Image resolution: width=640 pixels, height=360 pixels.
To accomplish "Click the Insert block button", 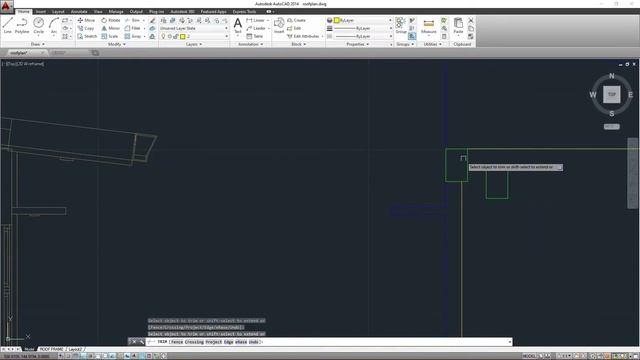I will [x=279, y=25].
